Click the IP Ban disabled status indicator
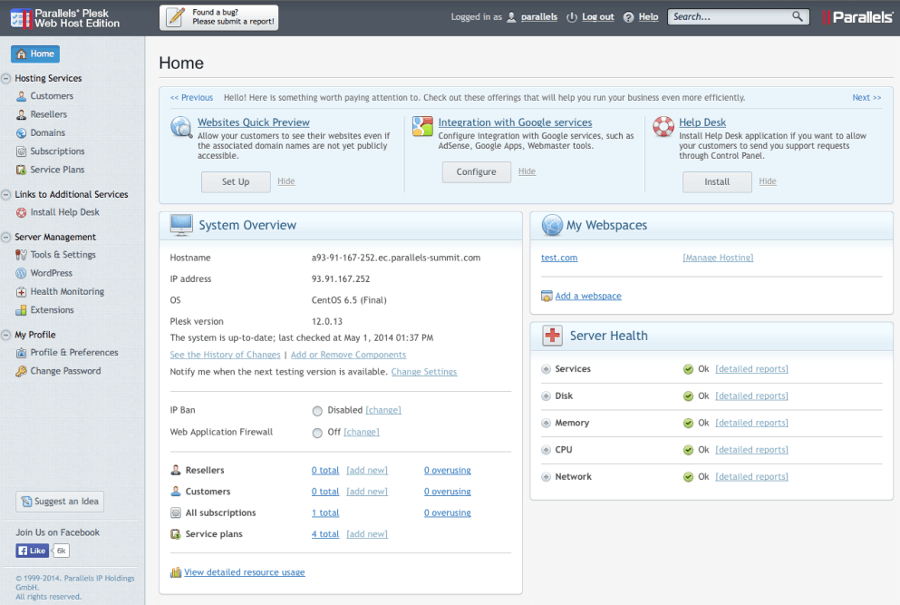900x605 pixels. tap(317, 411)
